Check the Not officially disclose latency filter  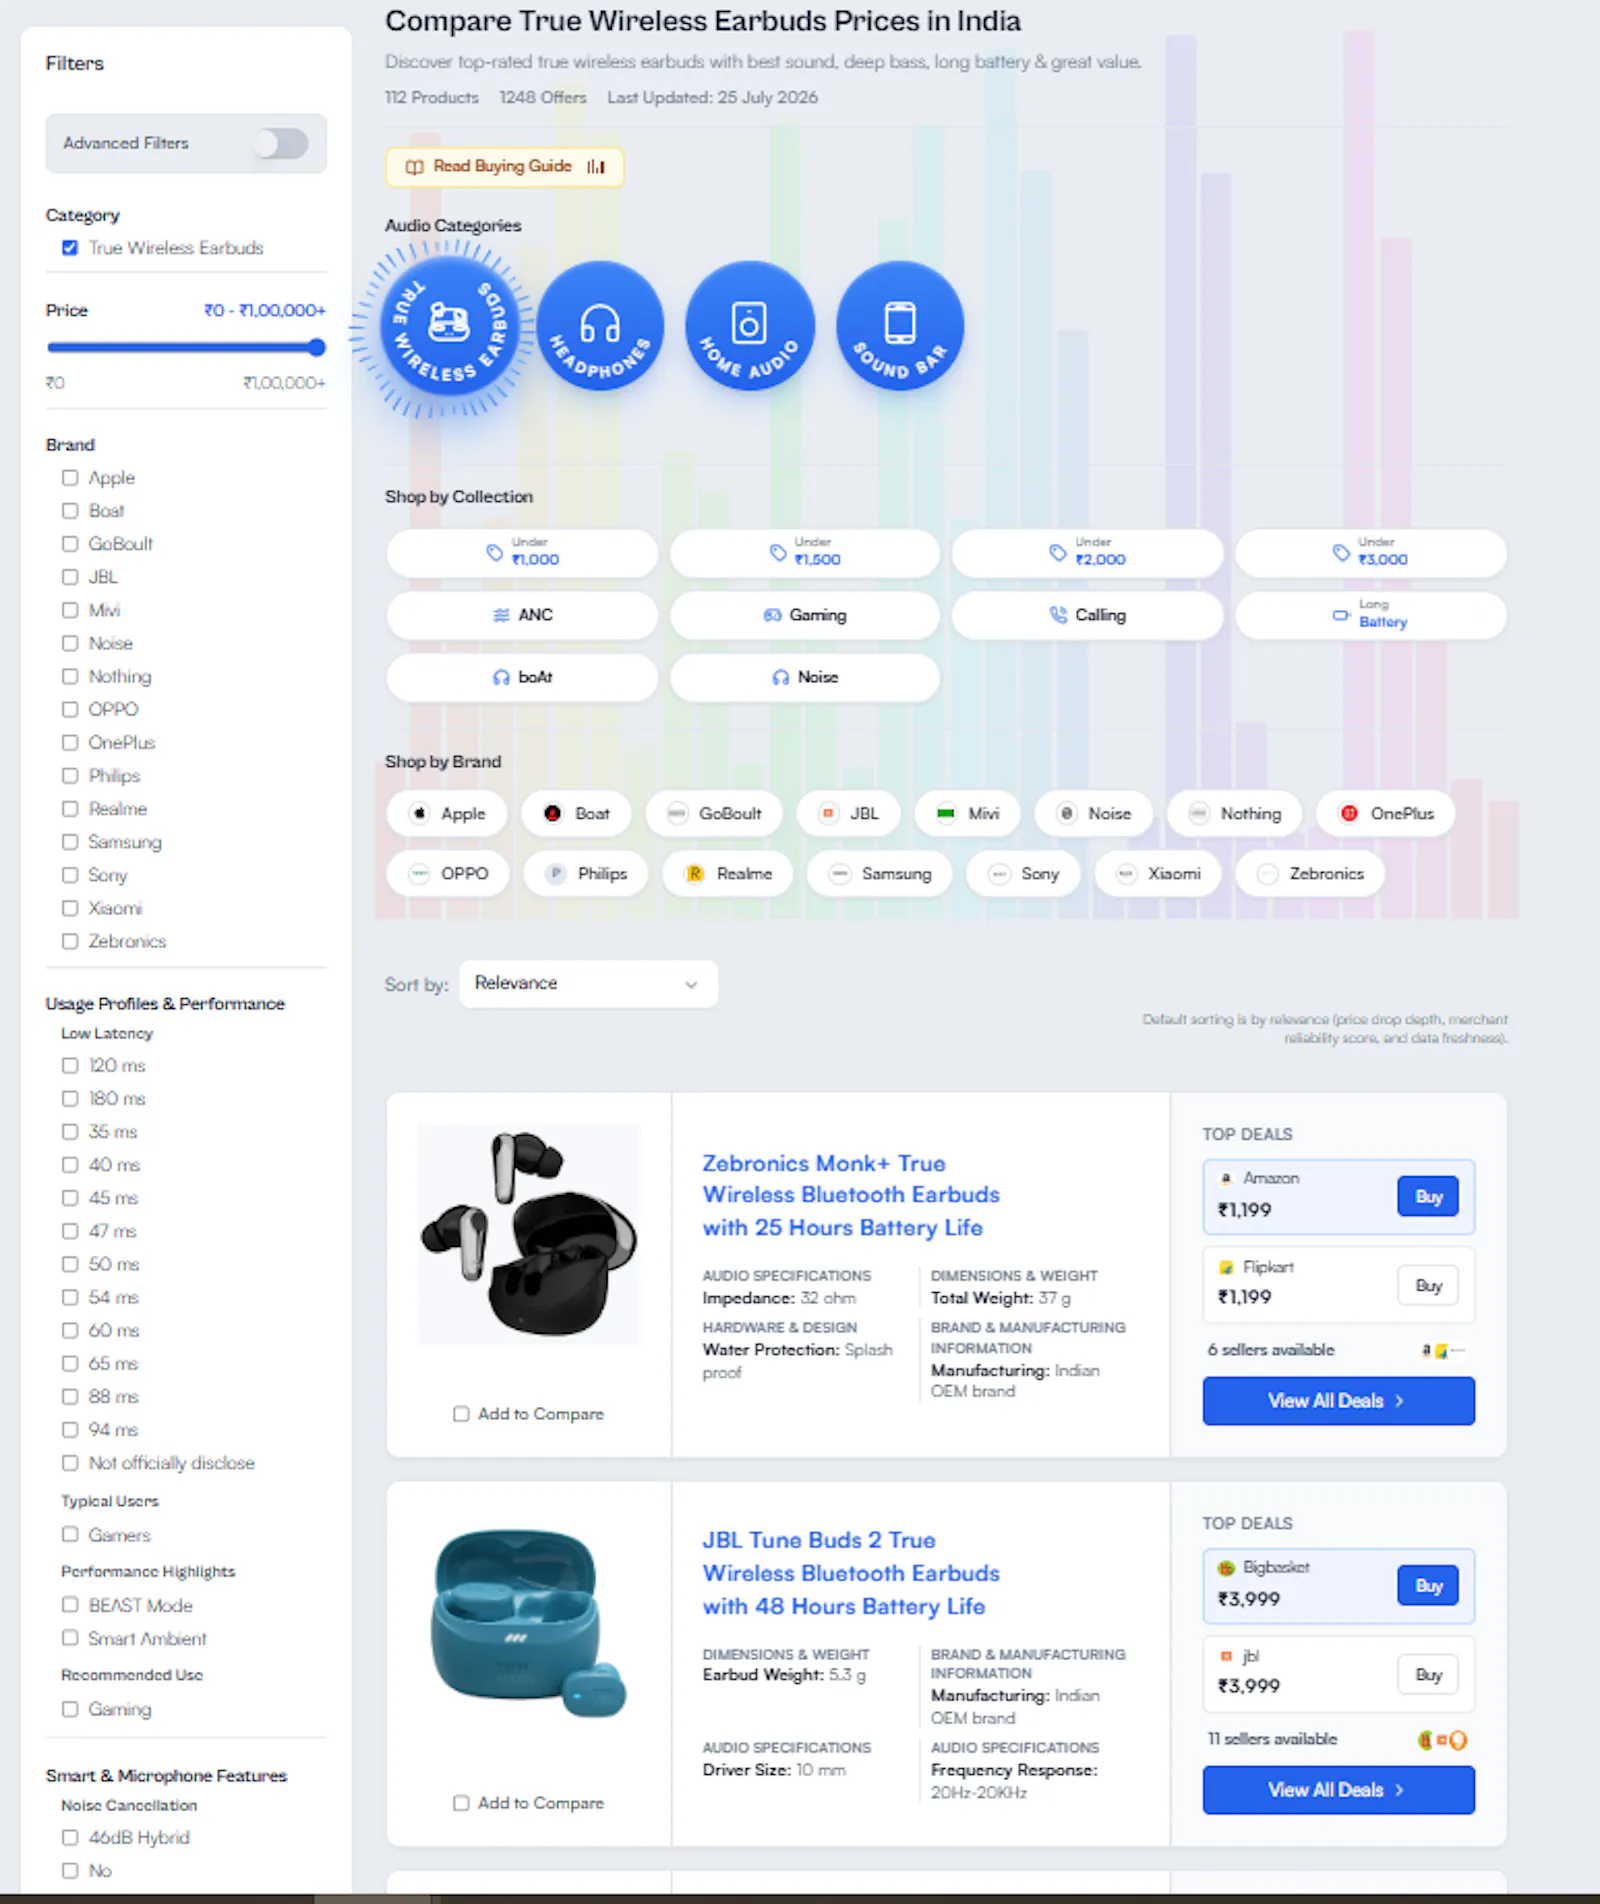pyautogui.click(x=70, y=1463)
